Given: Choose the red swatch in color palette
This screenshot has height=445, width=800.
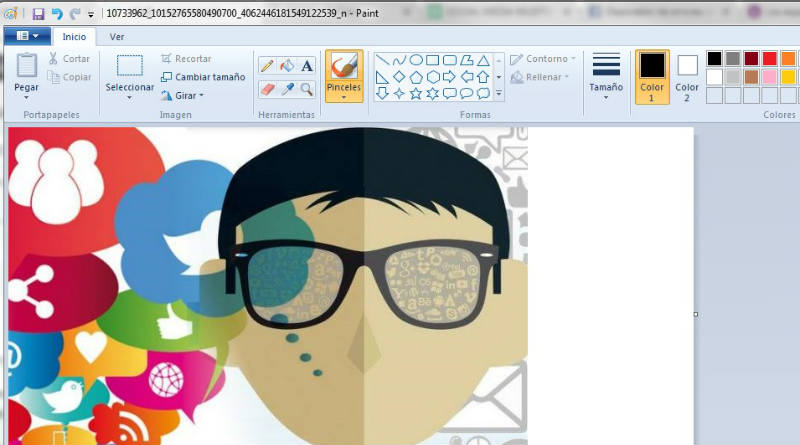Looking at the screenshot, I should (770, 59).
